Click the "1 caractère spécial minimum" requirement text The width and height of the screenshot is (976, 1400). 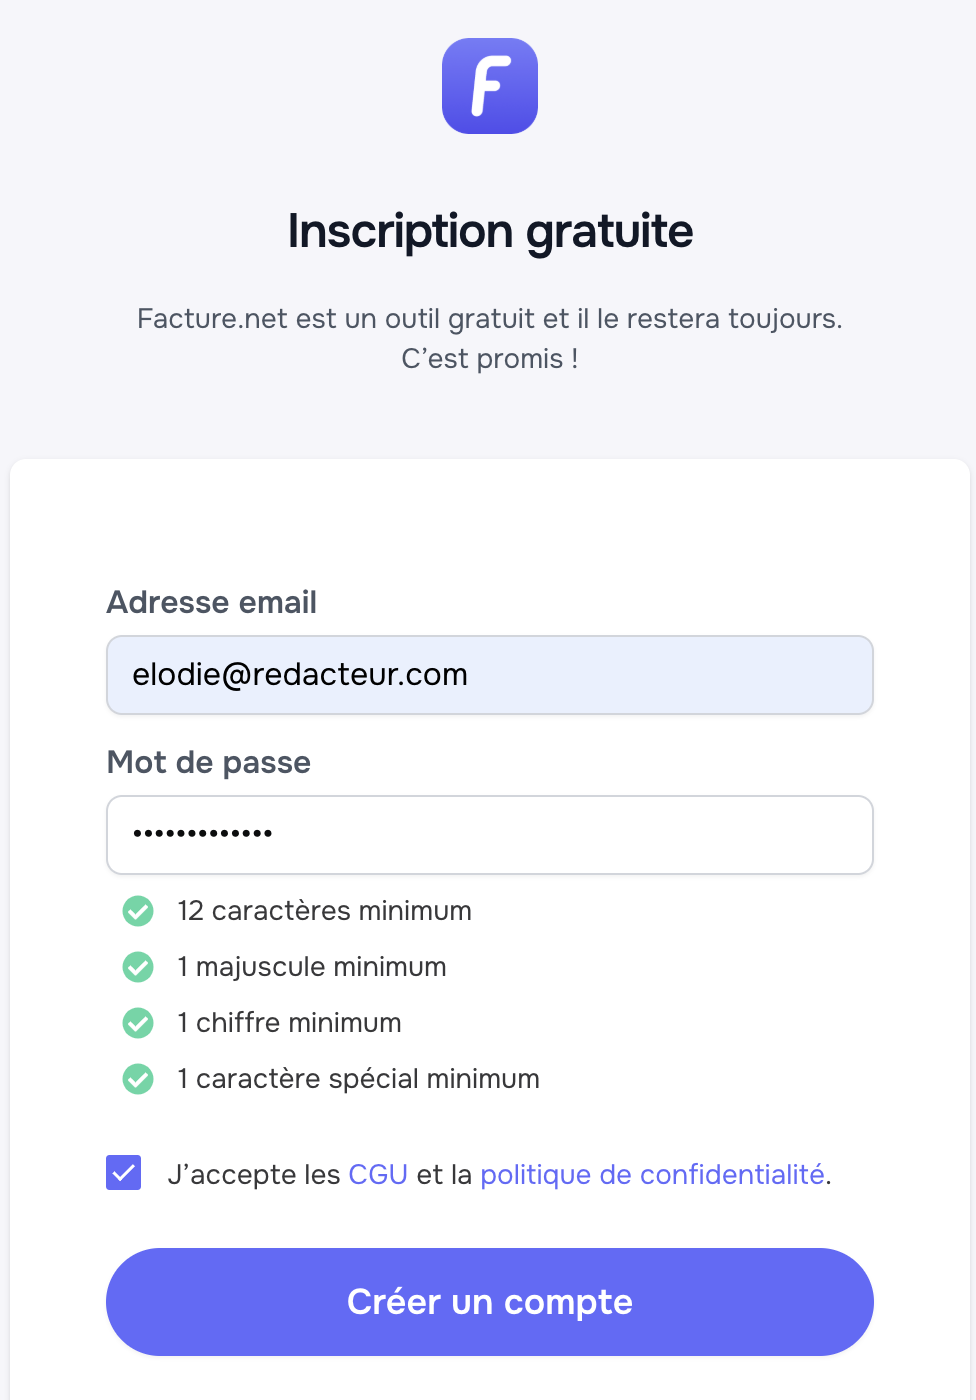358,1079
